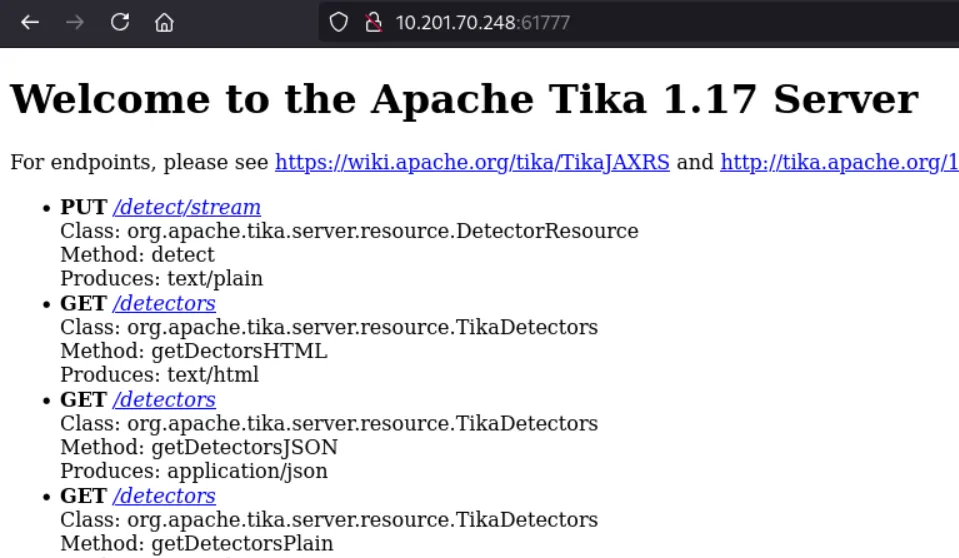959x558 pixels.
Task: Click the text 'For endpoints, please see'
Action: click(x=139, y=162)
